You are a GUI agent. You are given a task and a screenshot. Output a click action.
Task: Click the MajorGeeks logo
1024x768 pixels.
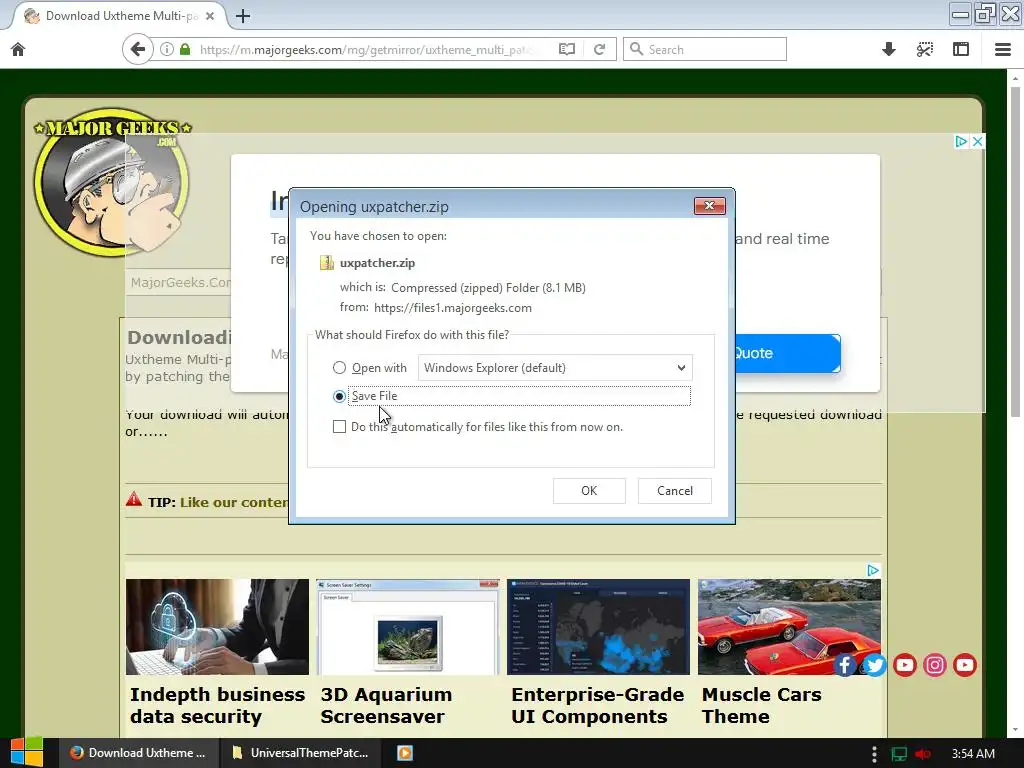point(112,182)
